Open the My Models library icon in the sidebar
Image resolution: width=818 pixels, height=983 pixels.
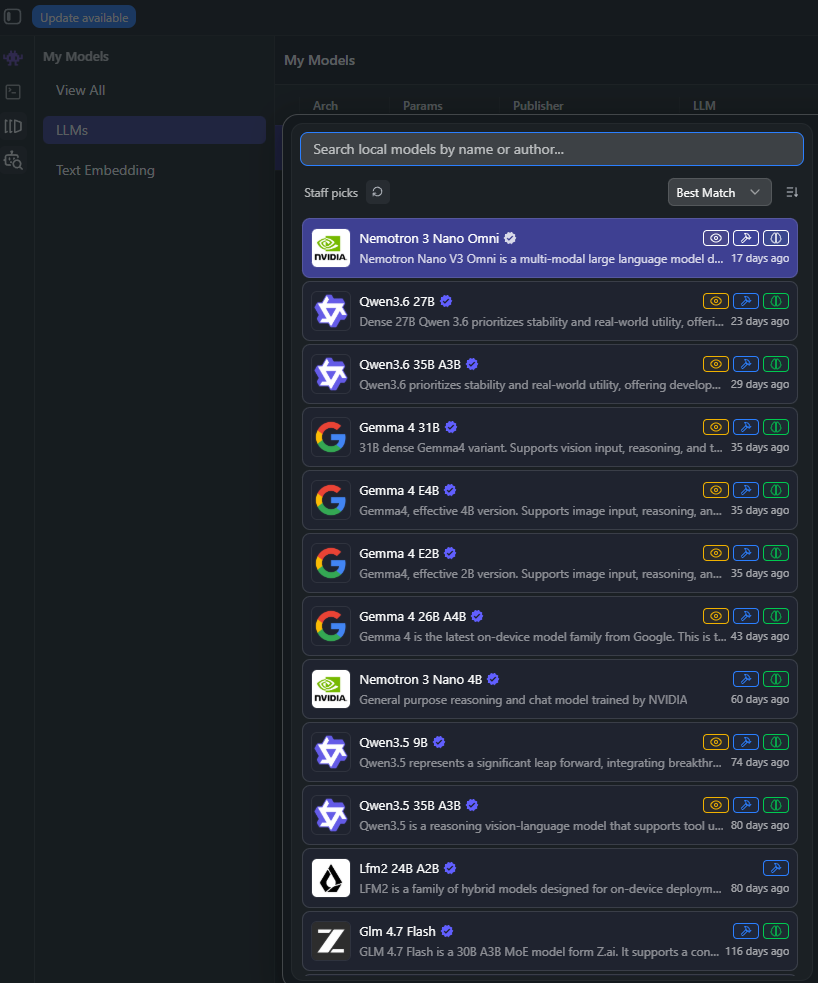13,127
